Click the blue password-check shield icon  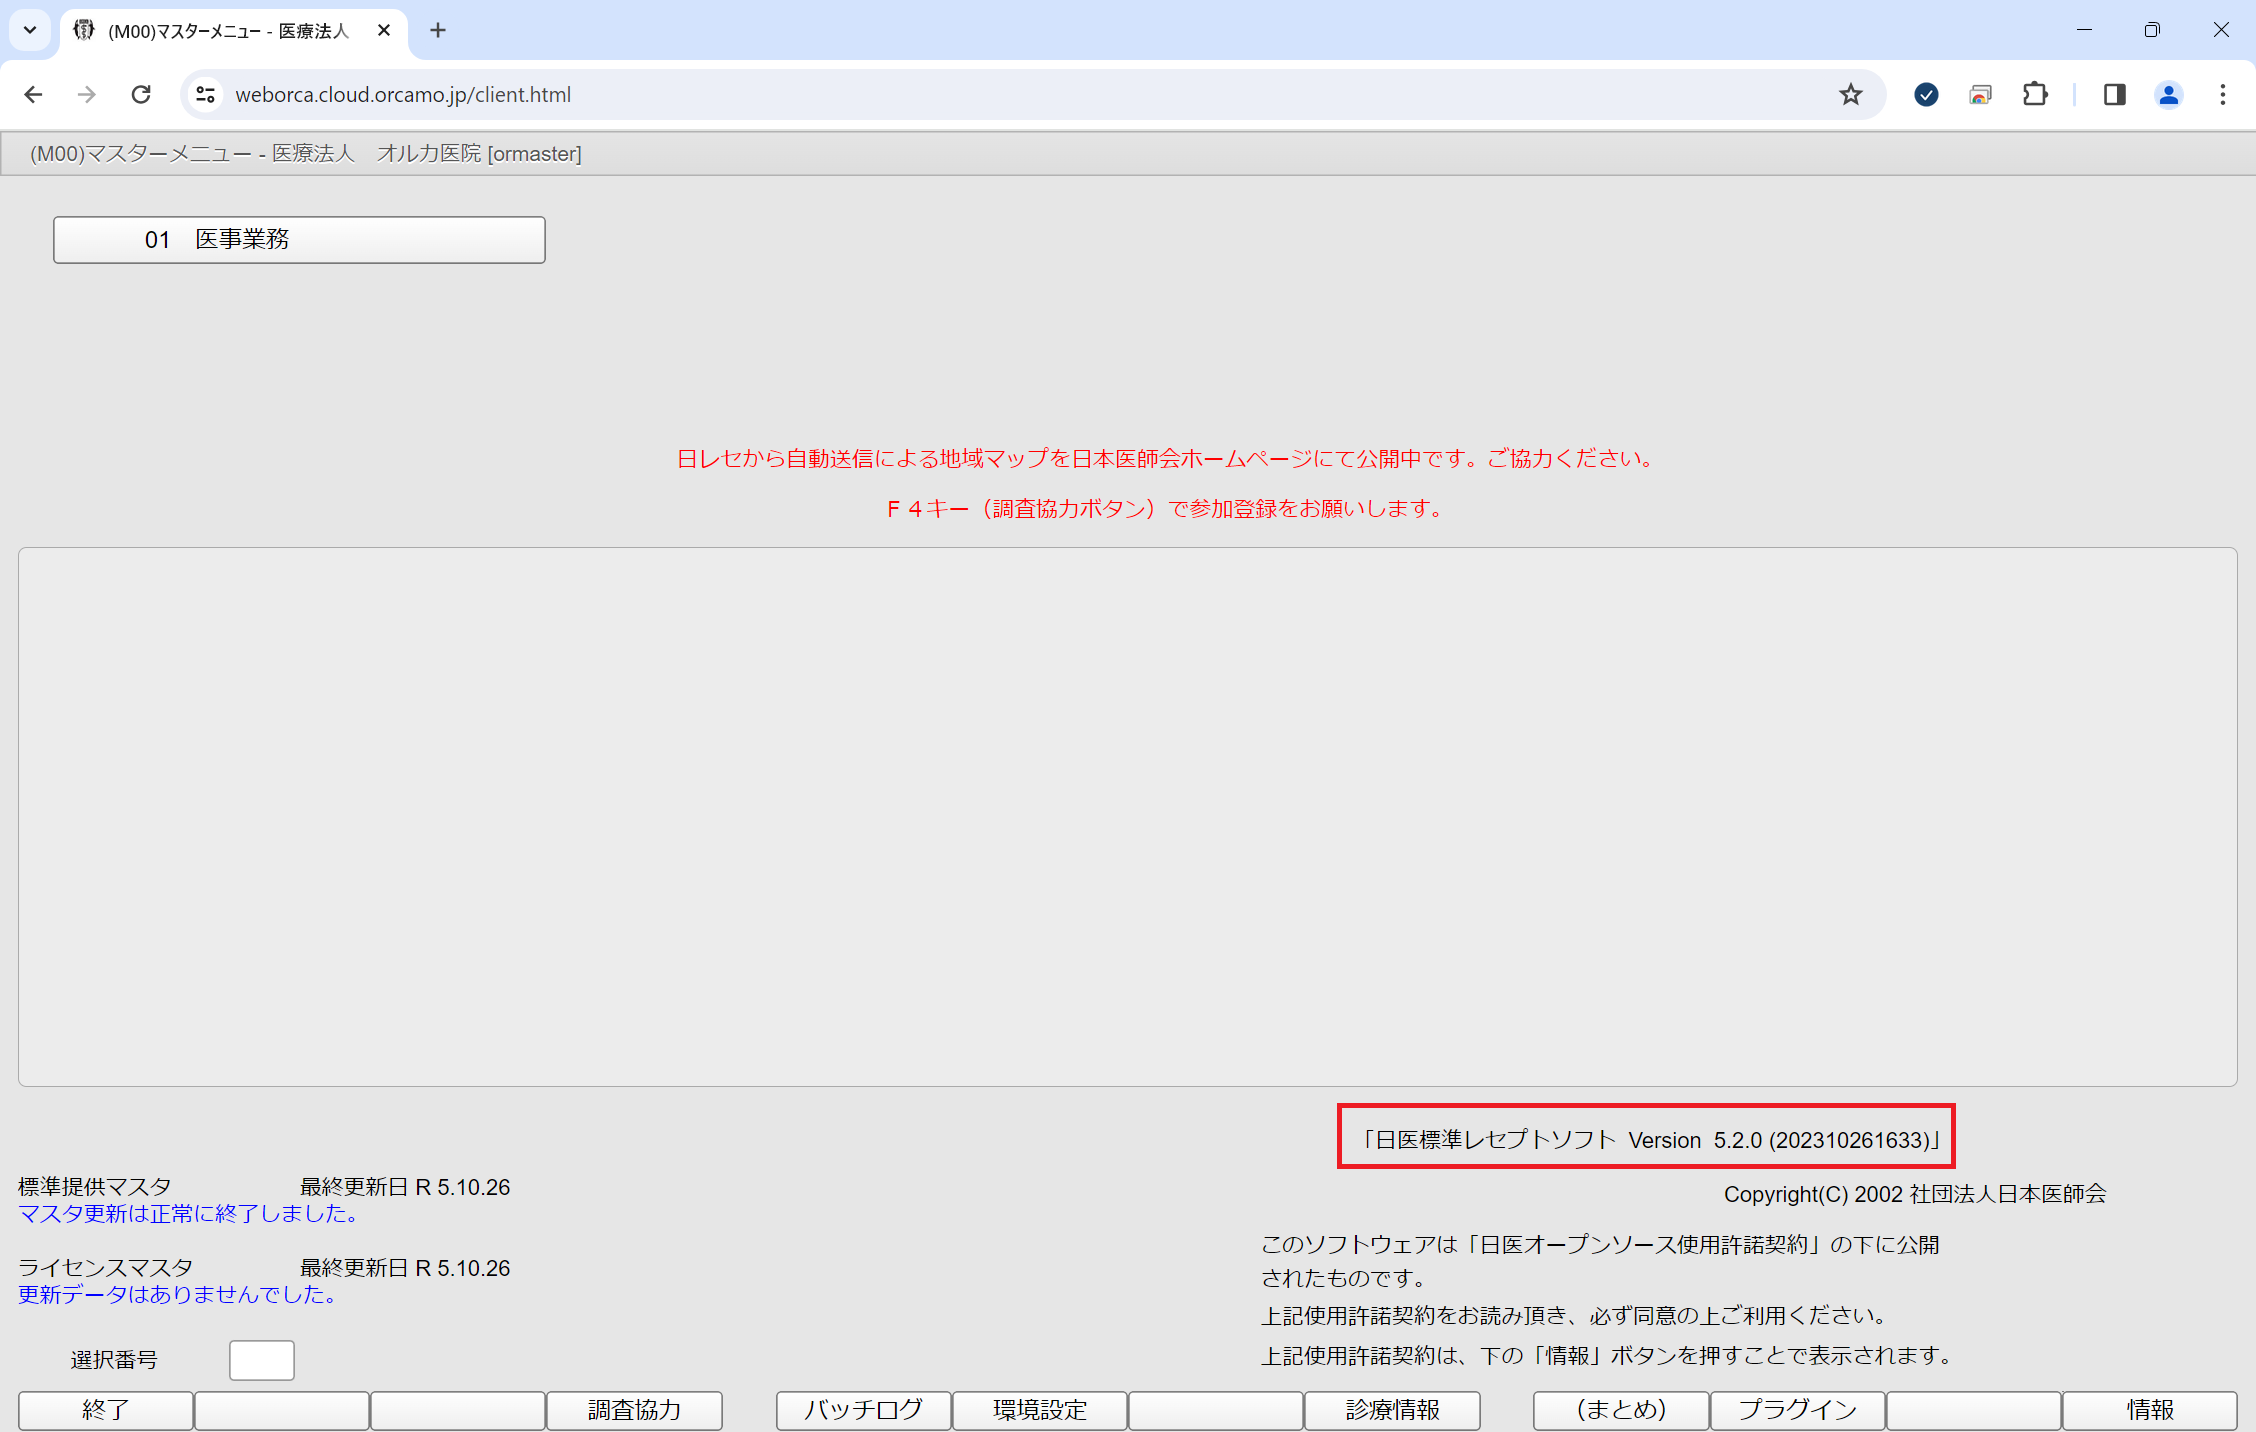tap(1925, 94)
